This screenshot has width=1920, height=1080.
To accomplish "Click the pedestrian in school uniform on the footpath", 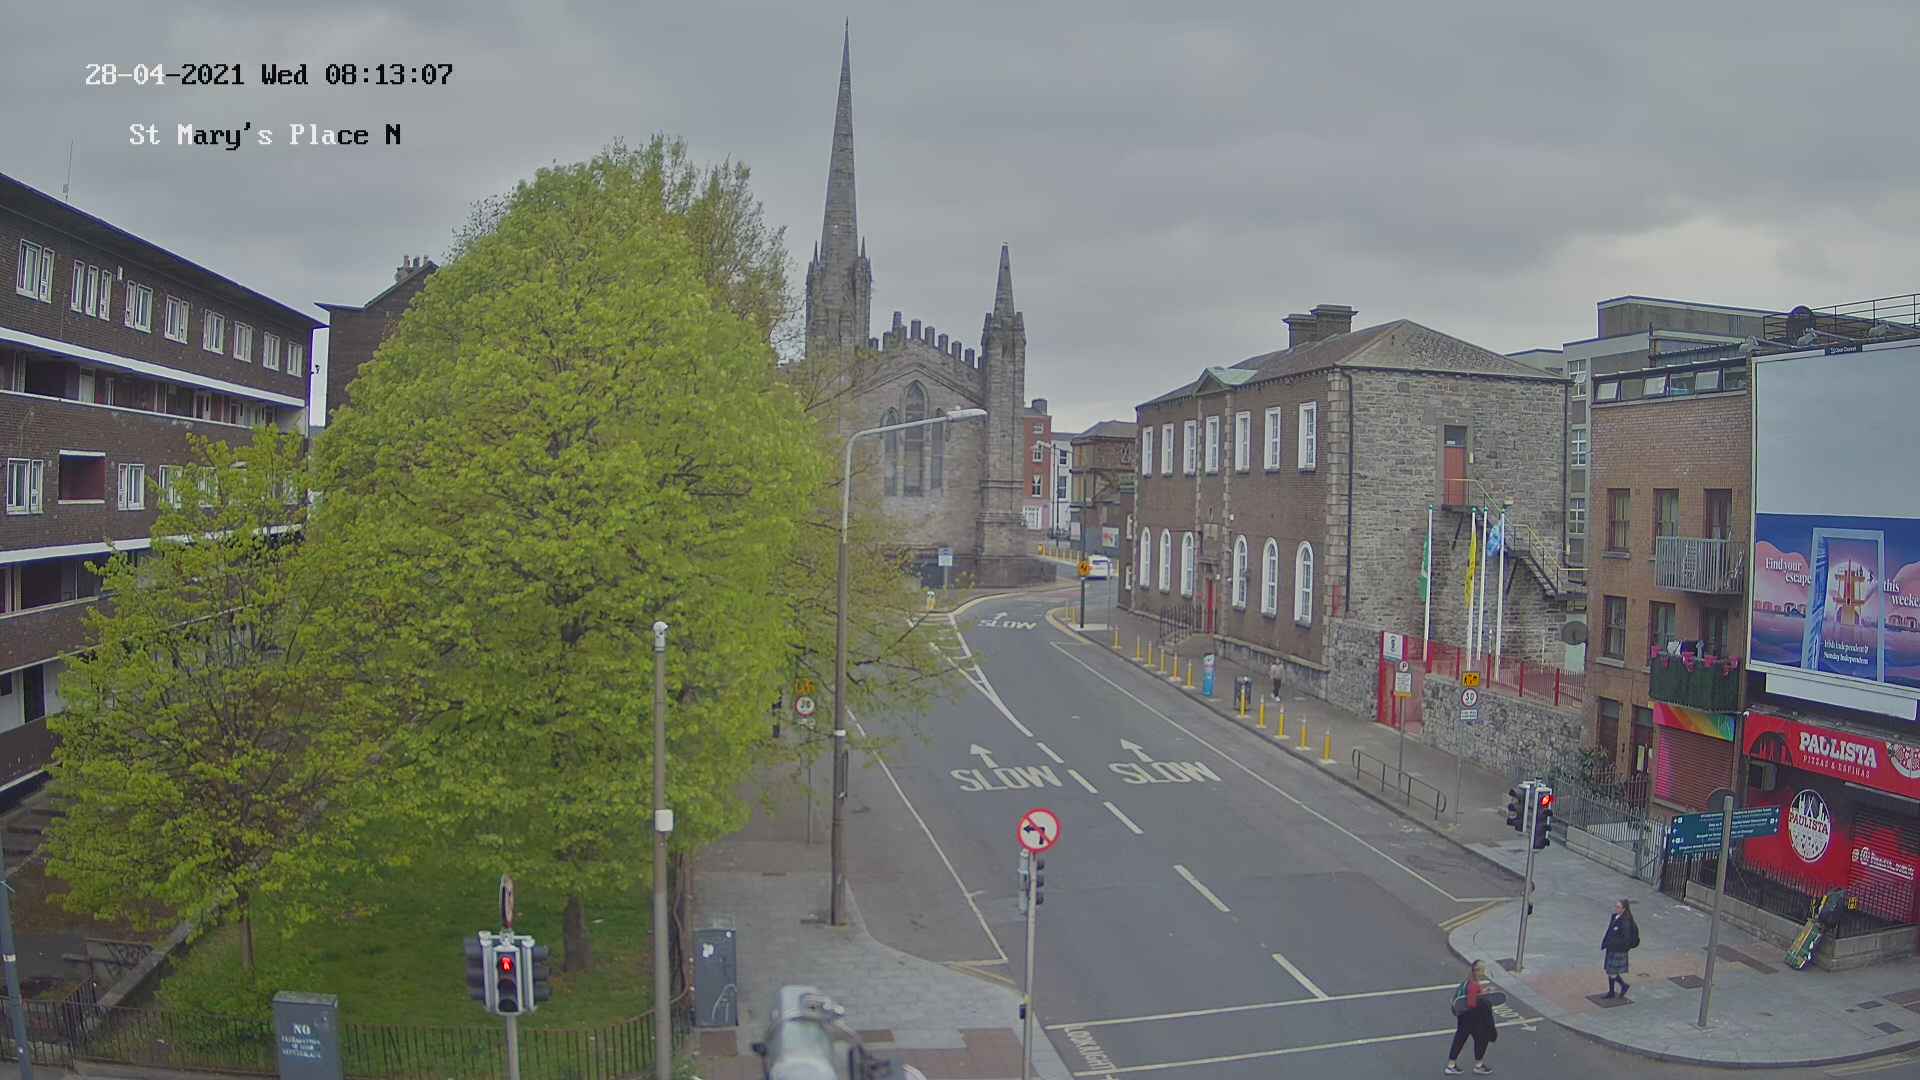I will [1617, 947].
